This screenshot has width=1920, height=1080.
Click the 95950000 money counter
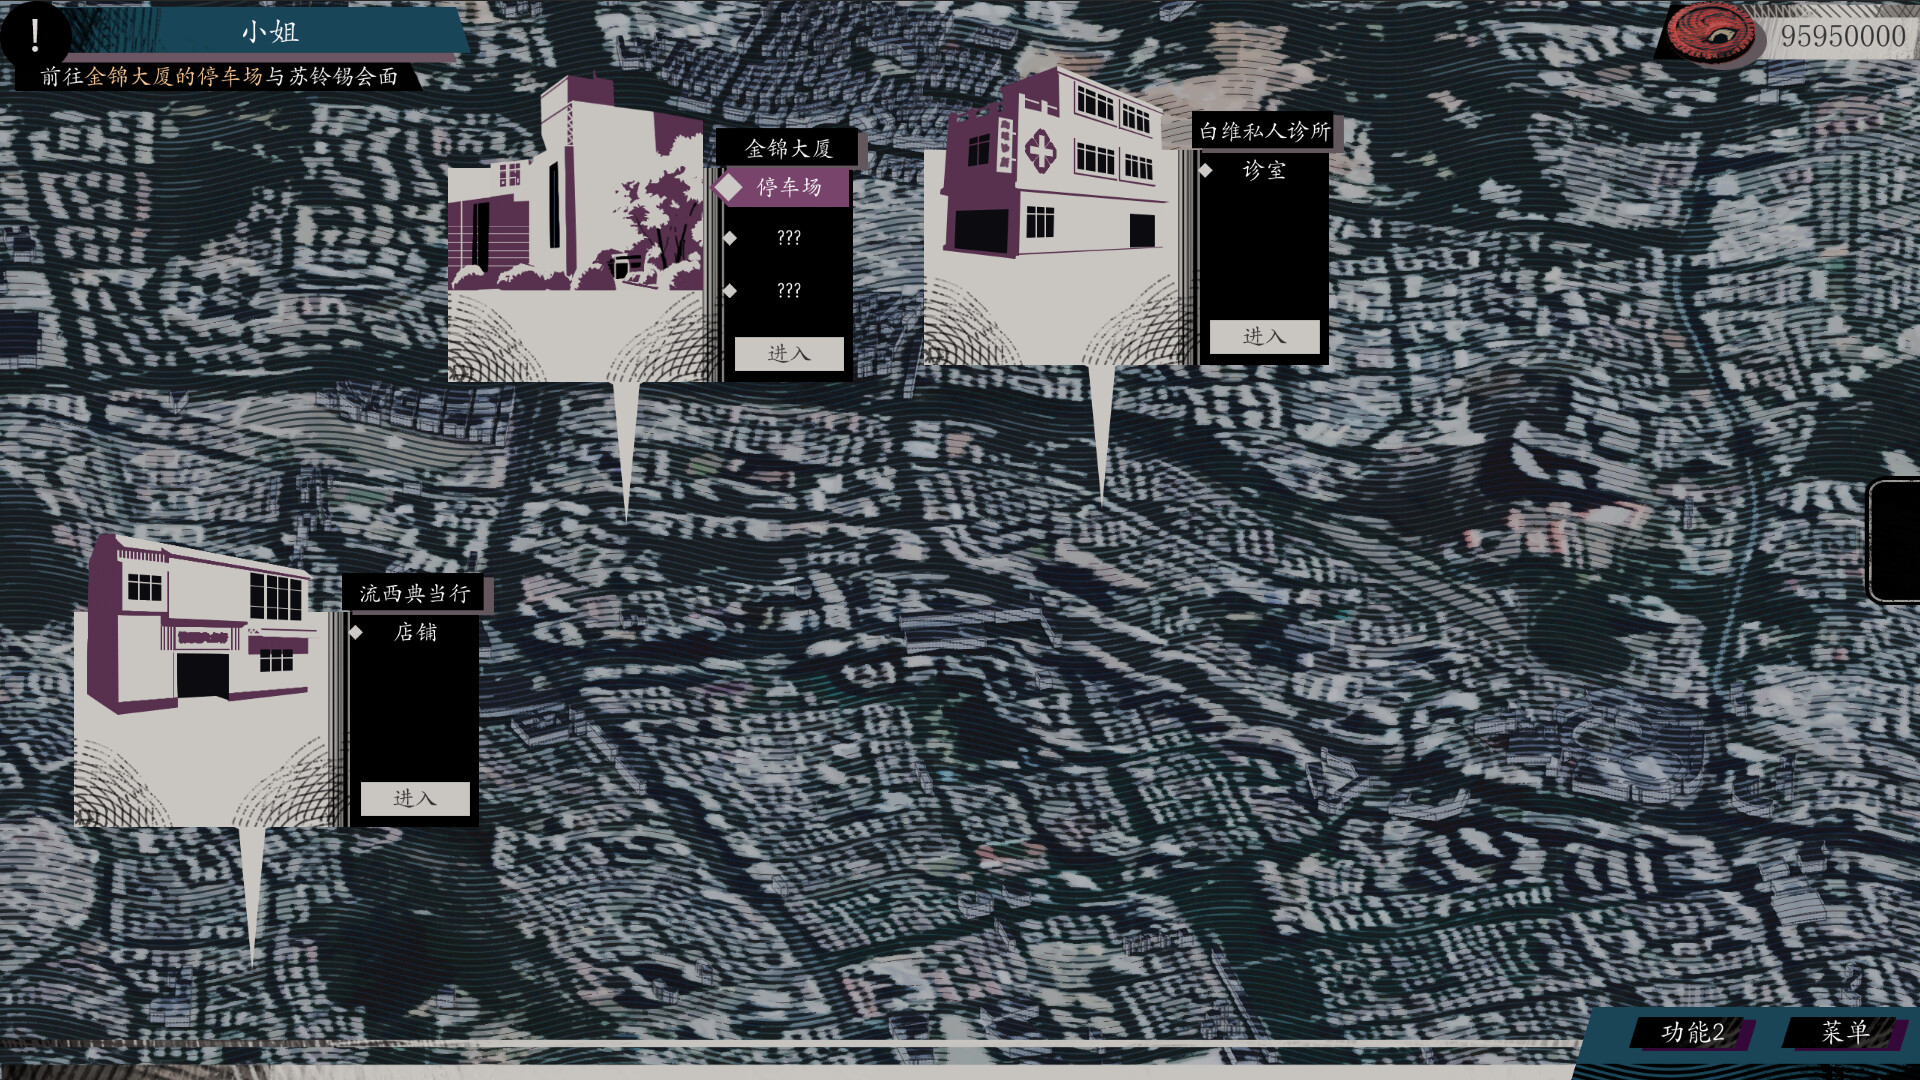coord(1843,35)
